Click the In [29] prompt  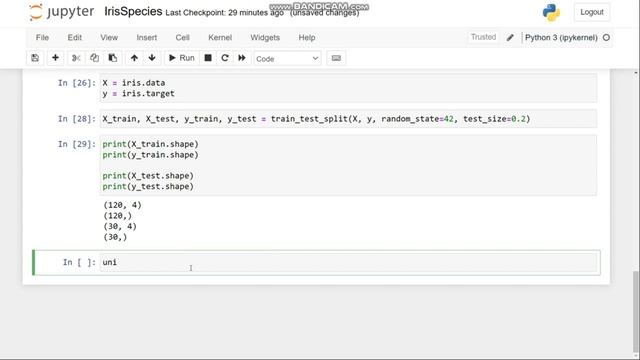77,144
